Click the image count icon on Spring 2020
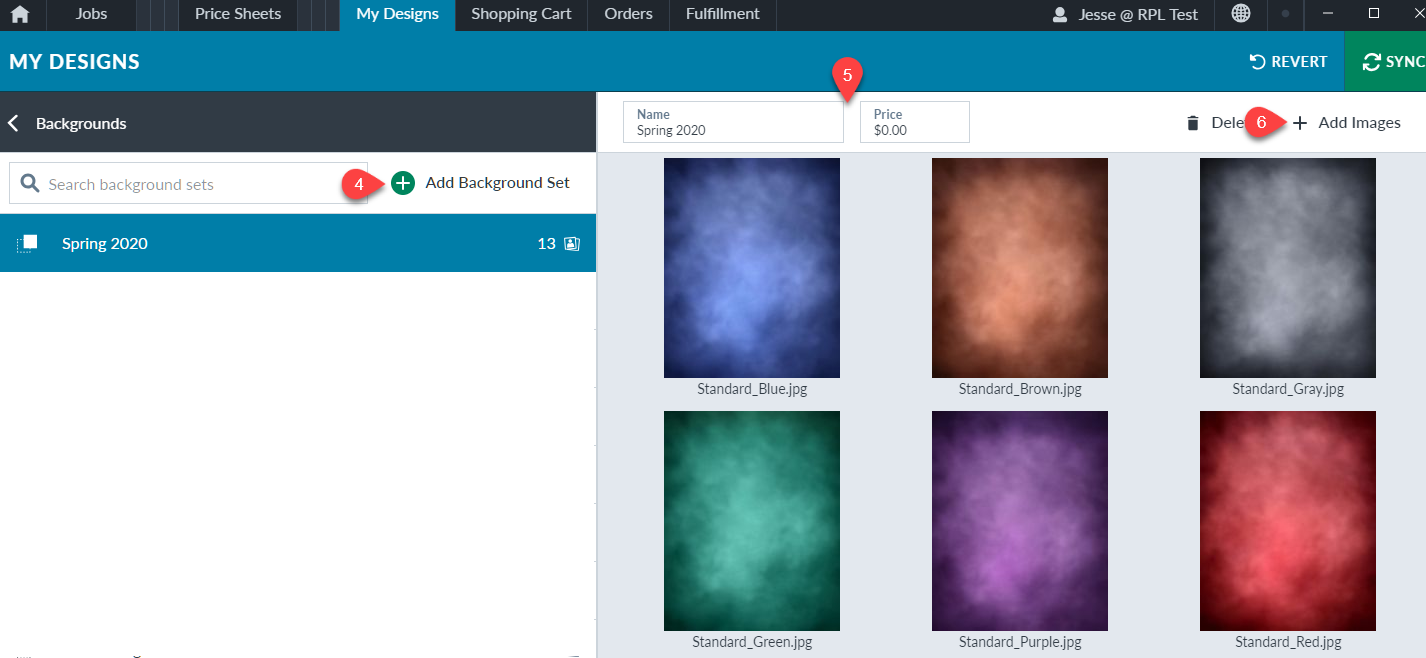The image size is (1426, 658). point(572,243)
